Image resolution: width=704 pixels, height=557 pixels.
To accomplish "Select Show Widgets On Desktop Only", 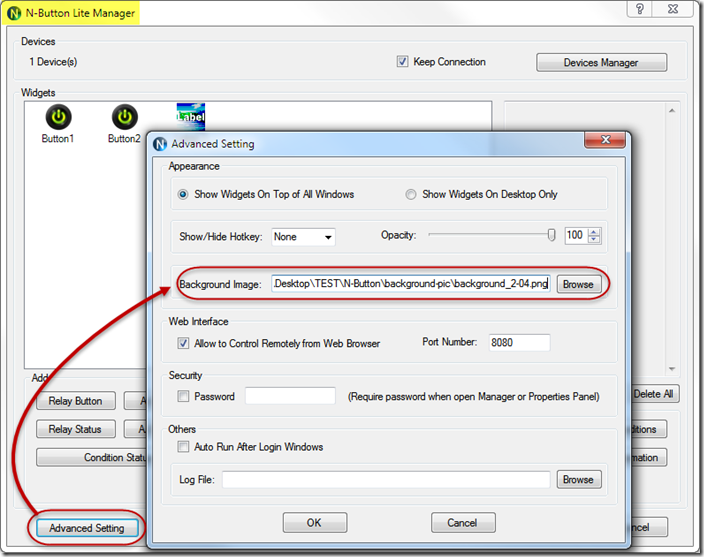I will pos(410,194).
